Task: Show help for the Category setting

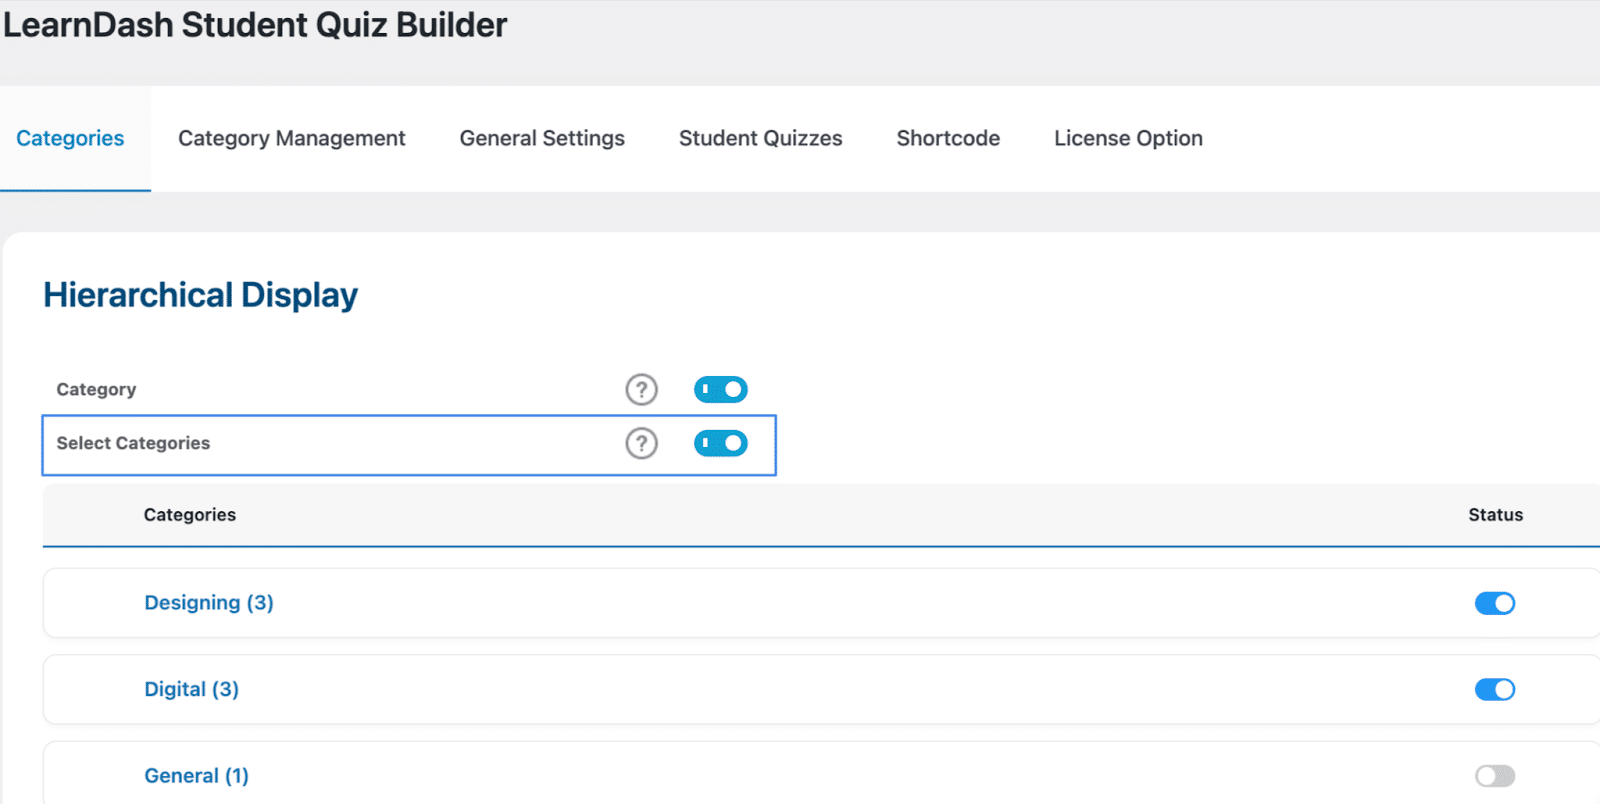Action: [642, 389]
